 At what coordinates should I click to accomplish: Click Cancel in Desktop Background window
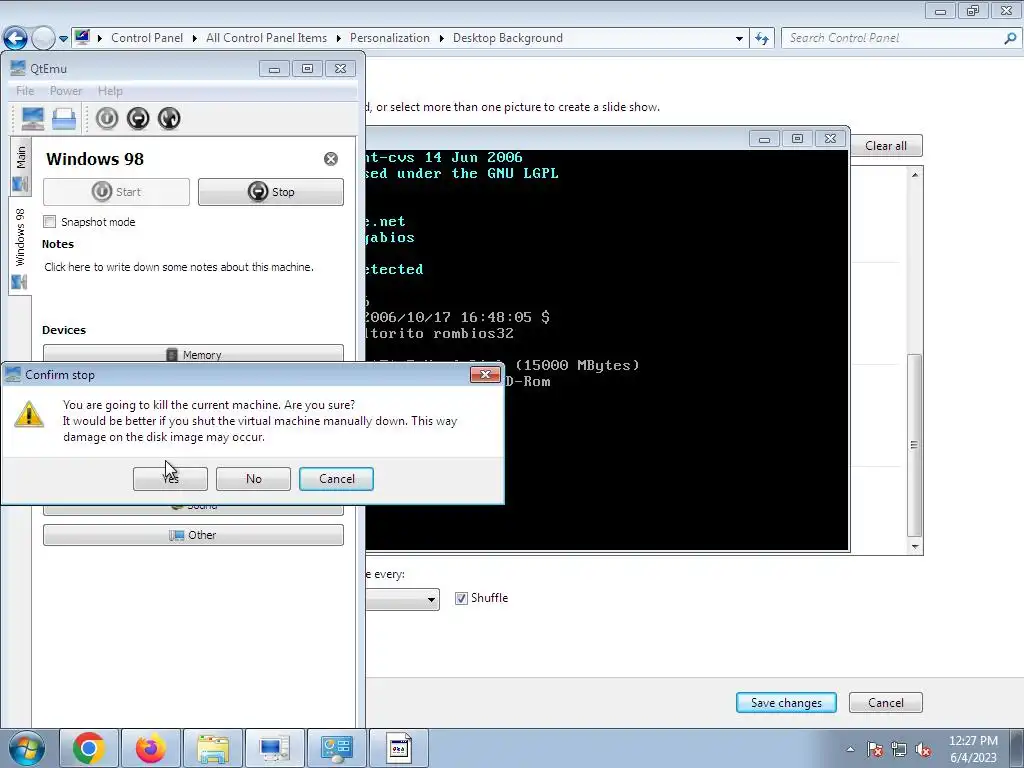886,703
